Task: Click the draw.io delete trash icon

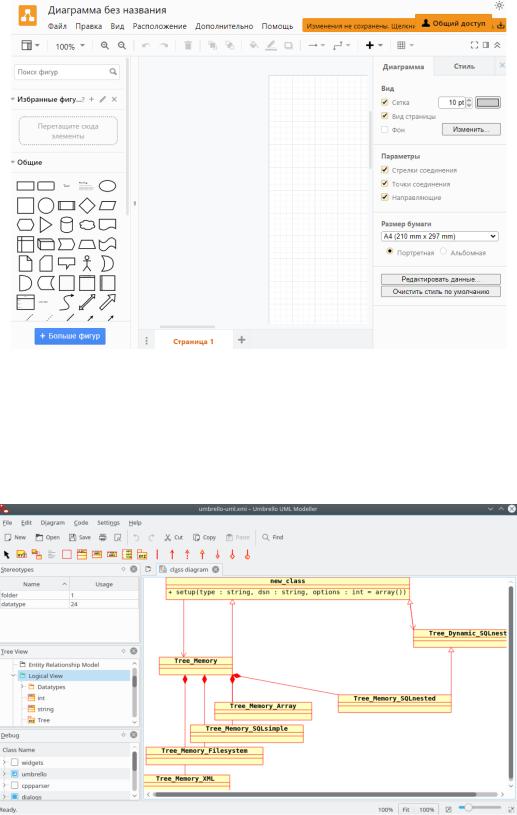Action: (x=188, y=46)
